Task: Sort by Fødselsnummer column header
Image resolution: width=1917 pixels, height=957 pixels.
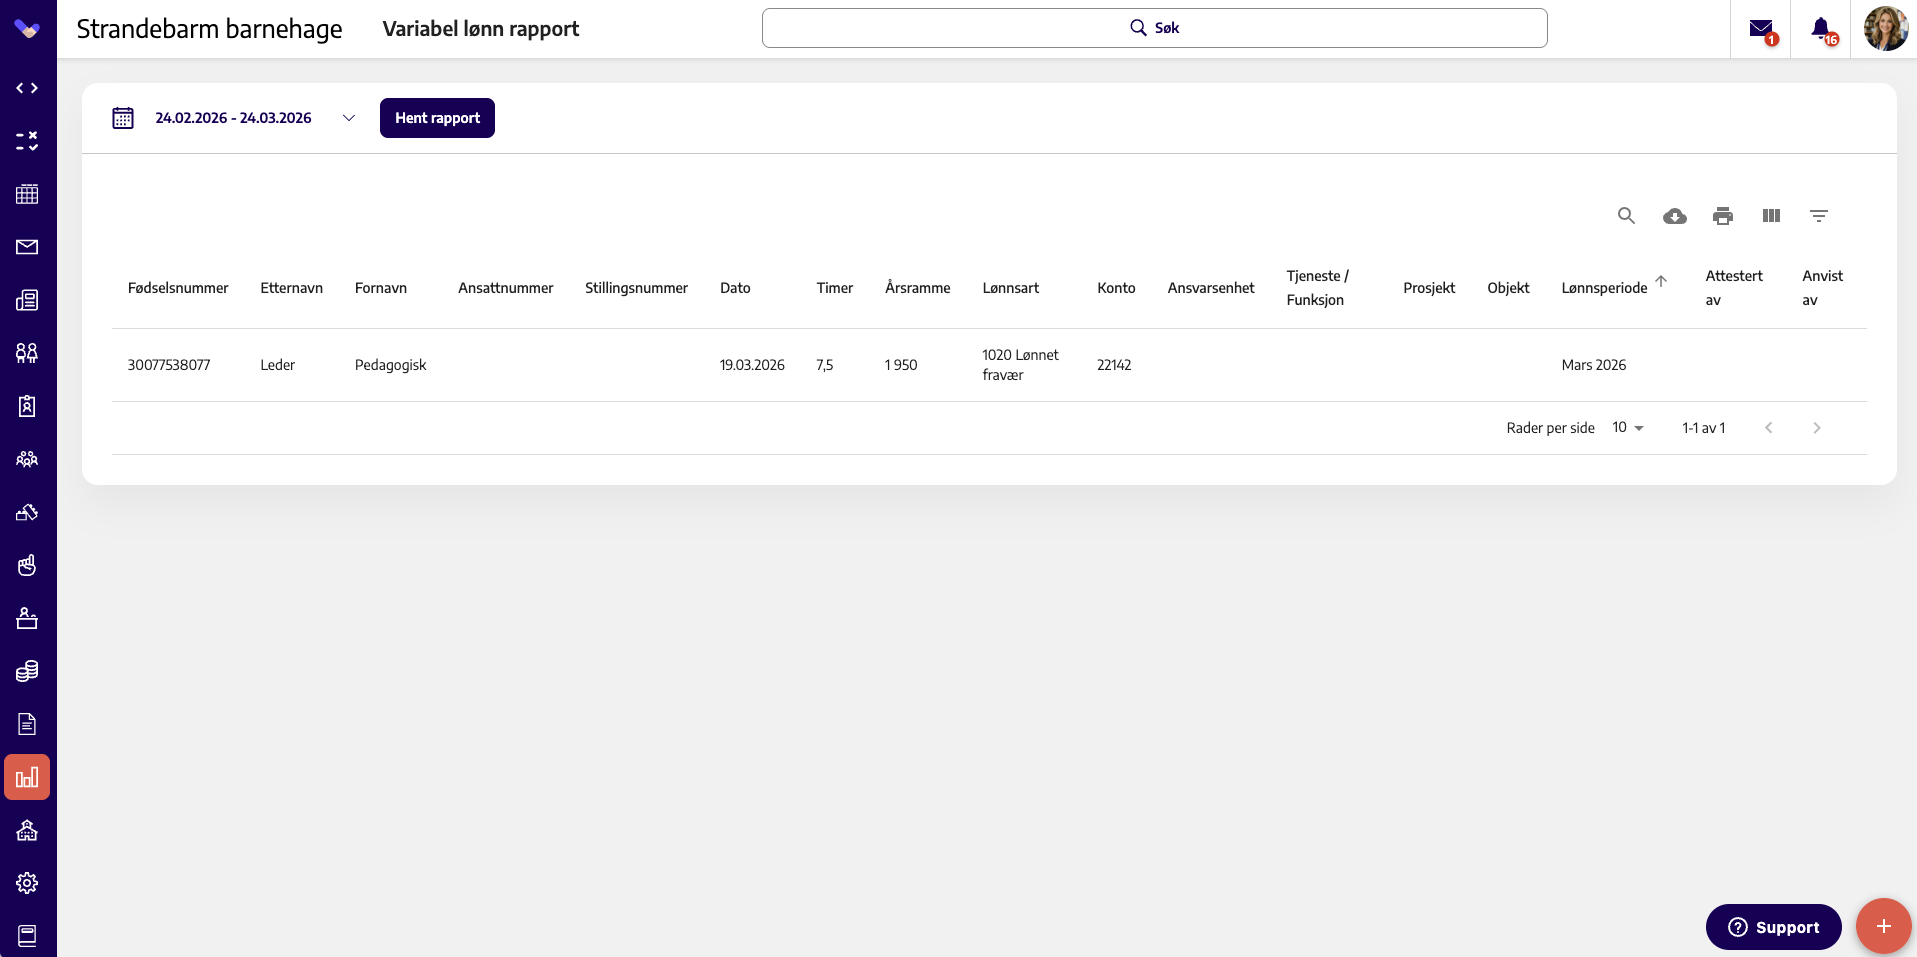Action: [x=178, y=288]
